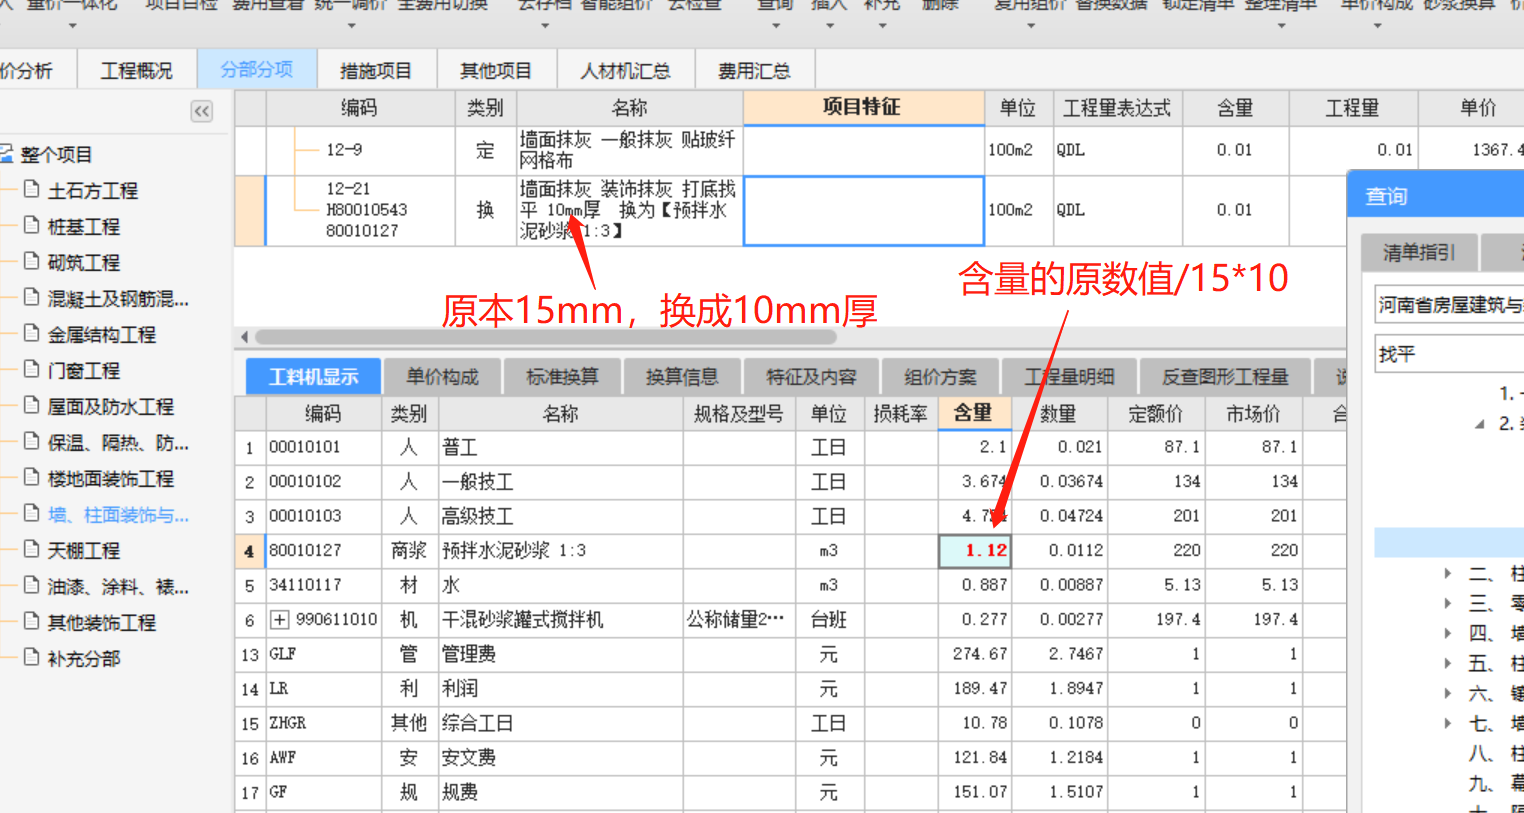Open the 工程概况 tab
The image size is (1524, 813).
coord(136,70)
